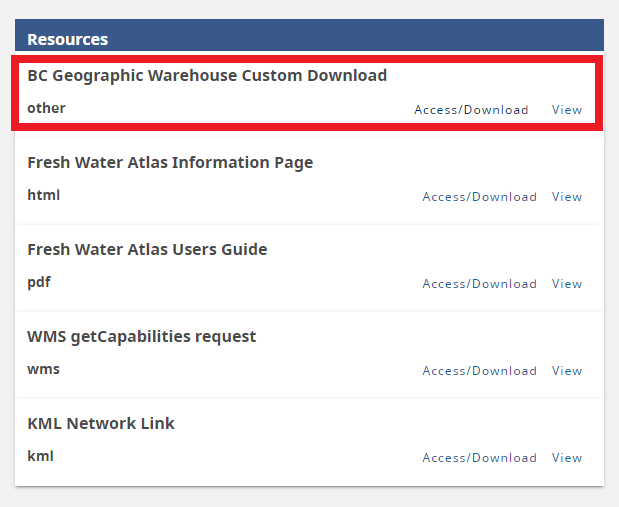
Task: Open WMS getCapabilities request title
Action: click(141, 337)
